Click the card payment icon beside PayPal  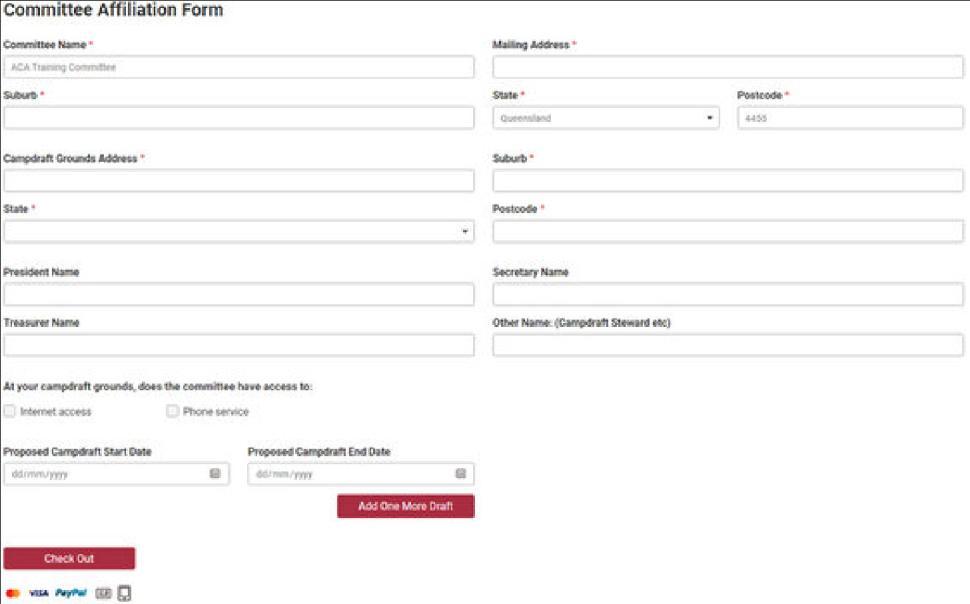point(103,593)
